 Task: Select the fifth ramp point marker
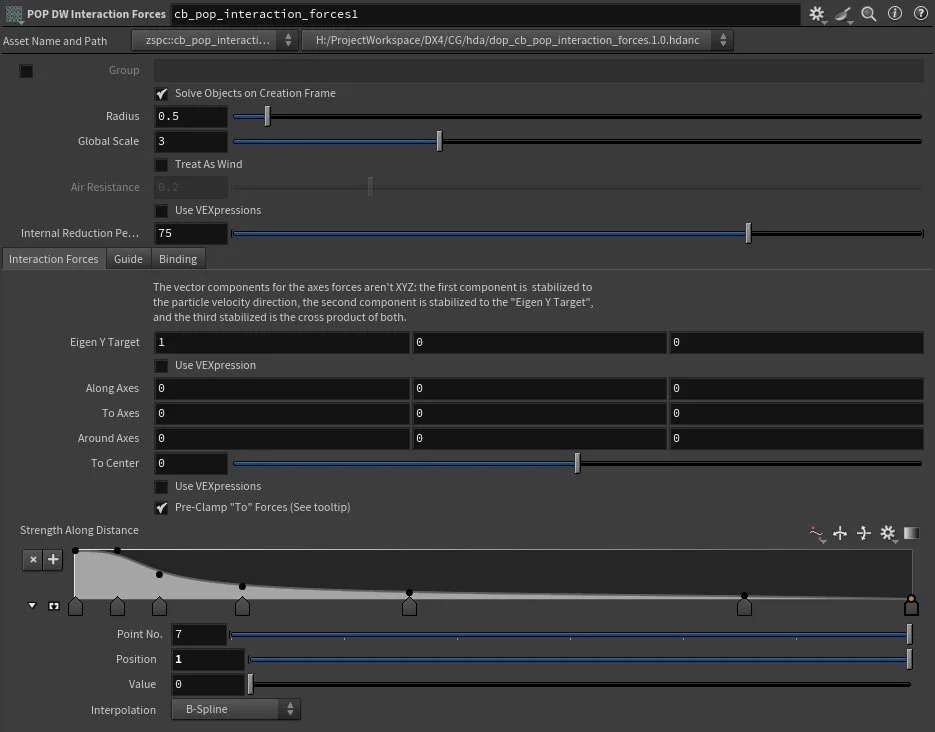[x=409, y=606]
